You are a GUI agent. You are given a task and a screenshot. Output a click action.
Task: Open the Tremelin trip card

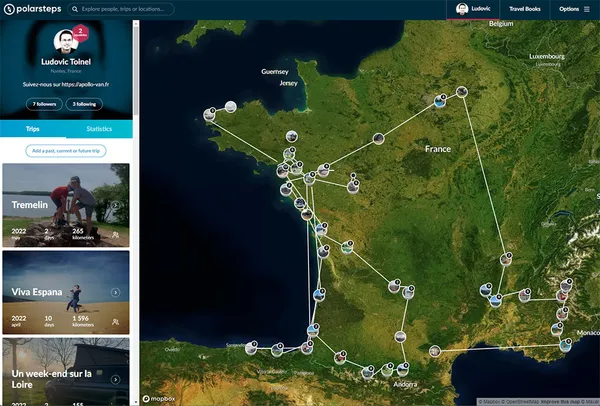point(66,205)
